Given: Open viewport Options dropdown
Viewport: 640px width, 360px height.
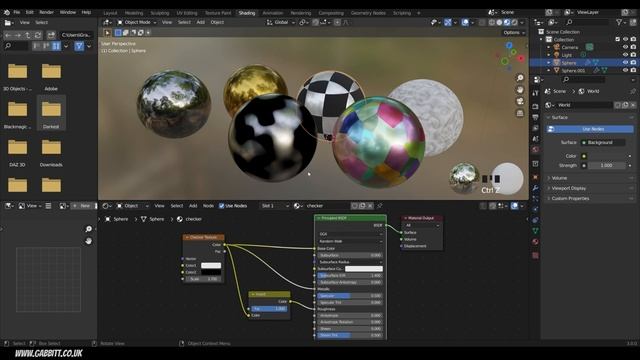Looking at the screenshot, I should point(514,33).
